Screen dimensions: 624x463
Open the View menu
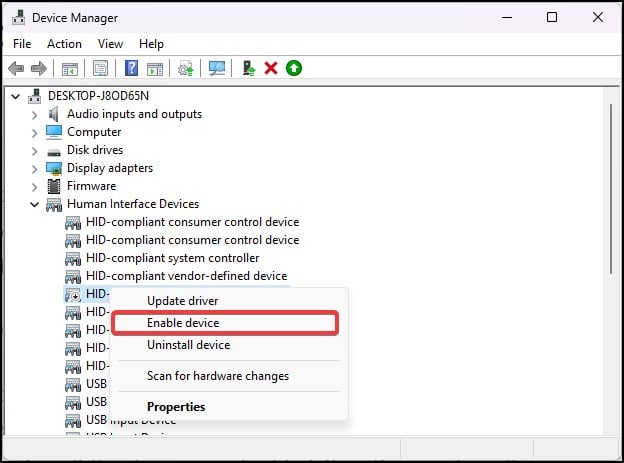pos(110,44)
